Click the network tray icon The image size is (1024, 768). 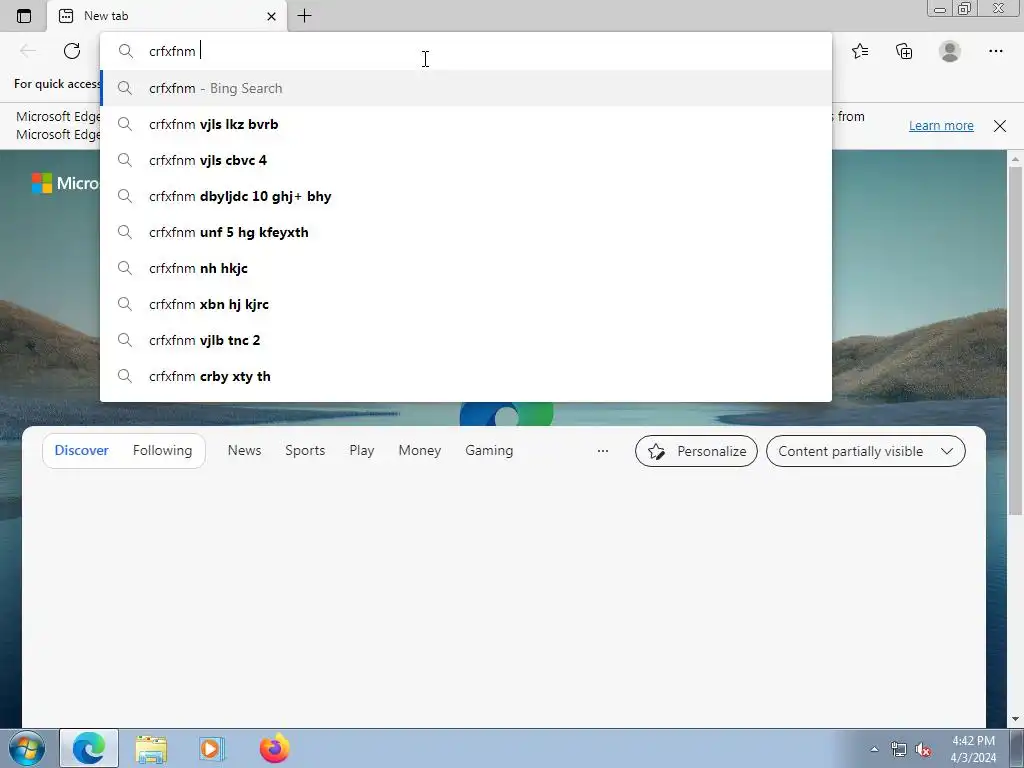point(899,749)
